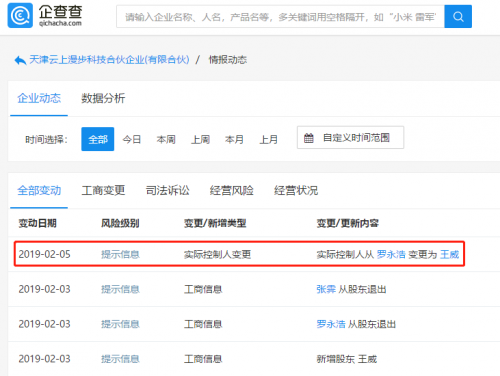Switch to the 经营风险 tab
The width and height of the screenshot is (500, 376).
(232, 191)
